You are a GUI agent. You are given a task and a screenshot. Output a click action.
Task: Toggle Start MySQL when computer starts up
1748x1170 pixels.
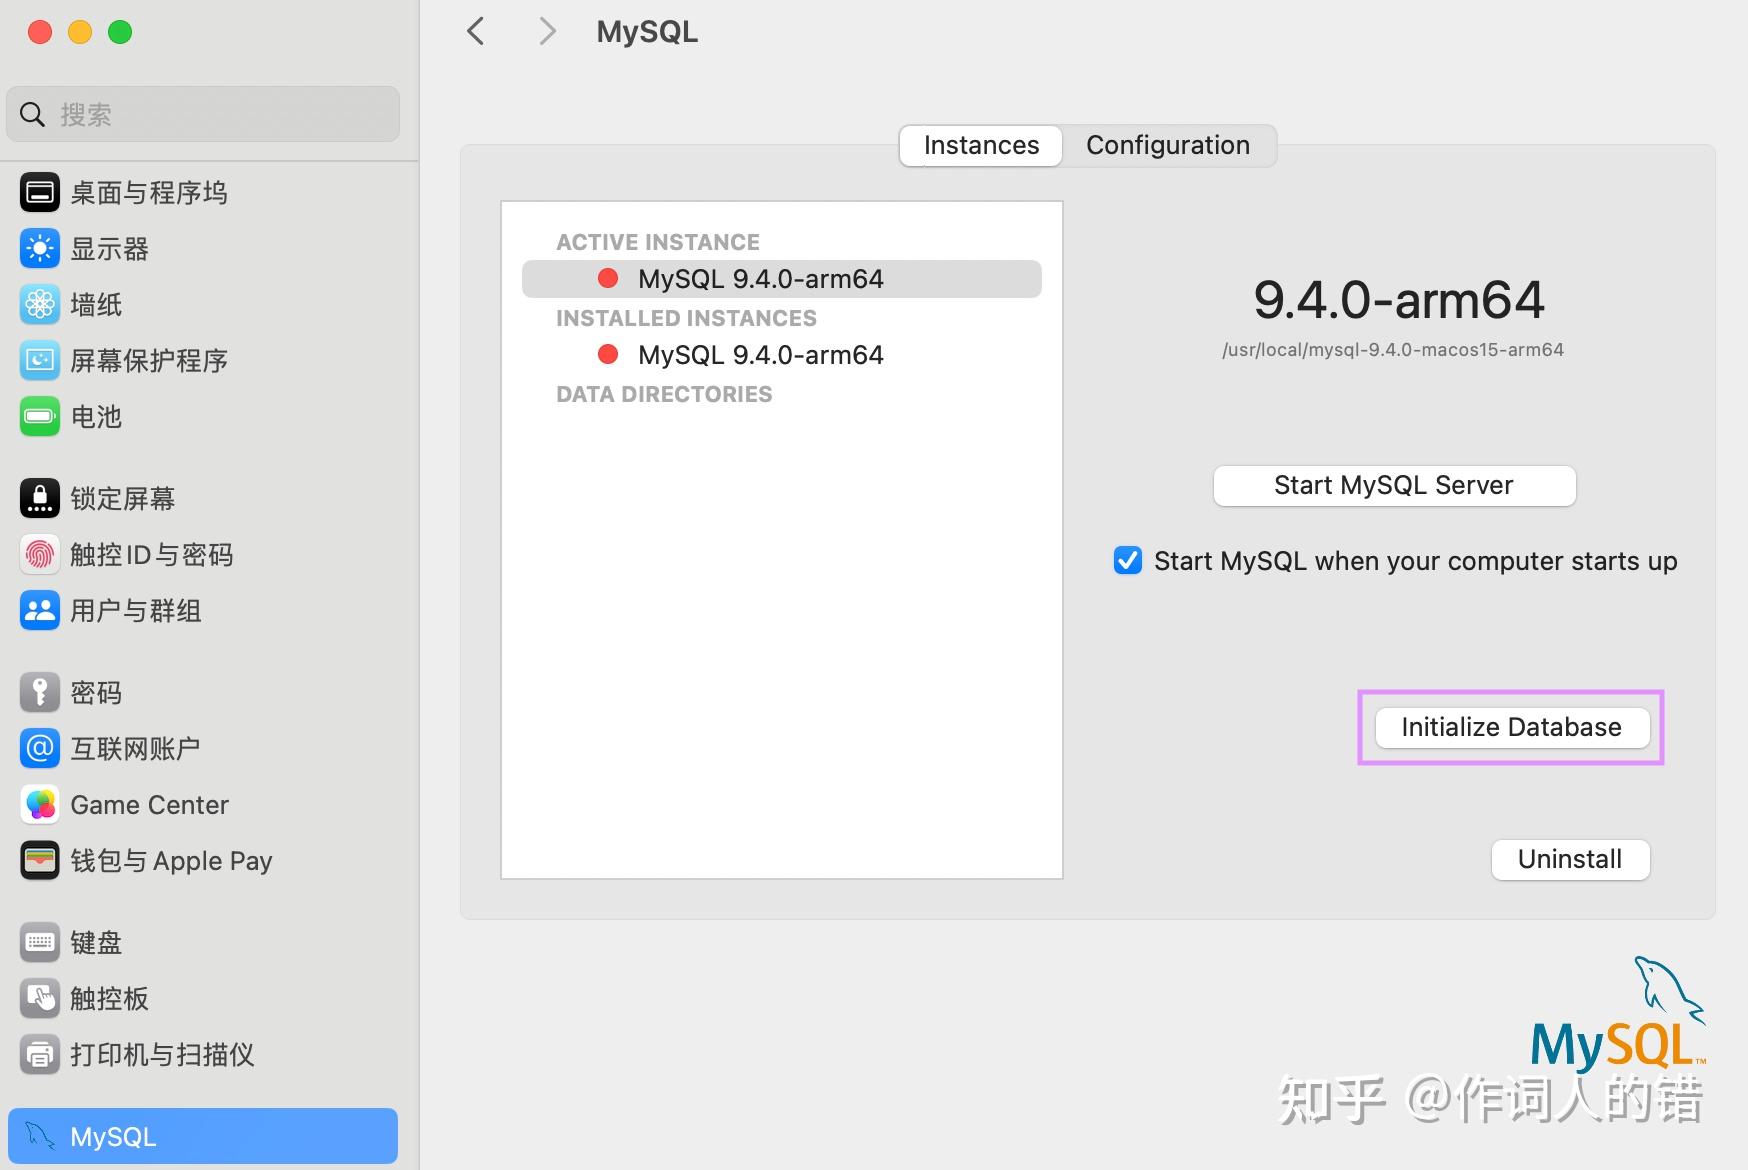tap(1127, 561)
